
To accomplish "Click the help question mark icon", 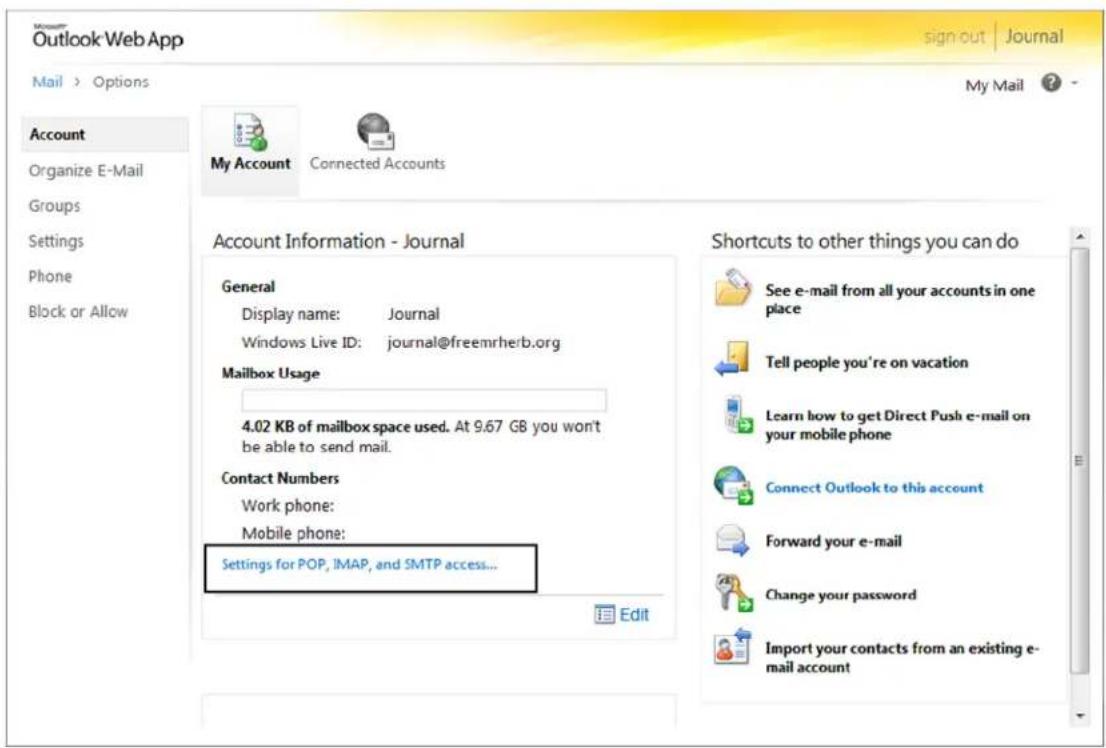I will click(x=1051, y=83).
